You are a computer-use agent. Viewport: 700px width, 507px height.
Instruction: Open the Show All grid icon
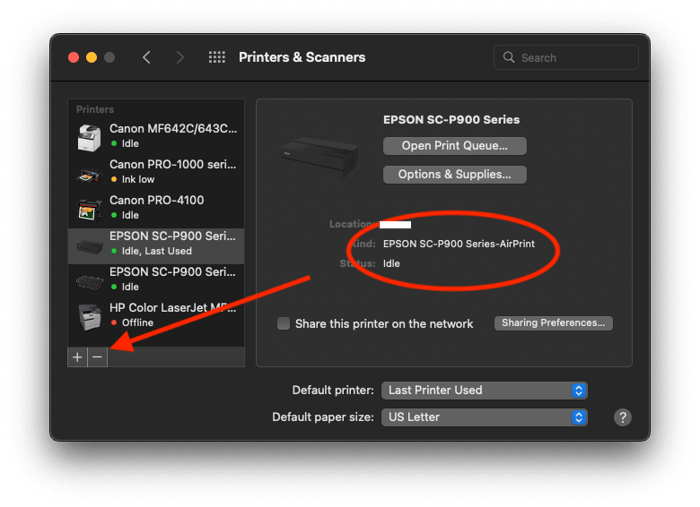217,58
